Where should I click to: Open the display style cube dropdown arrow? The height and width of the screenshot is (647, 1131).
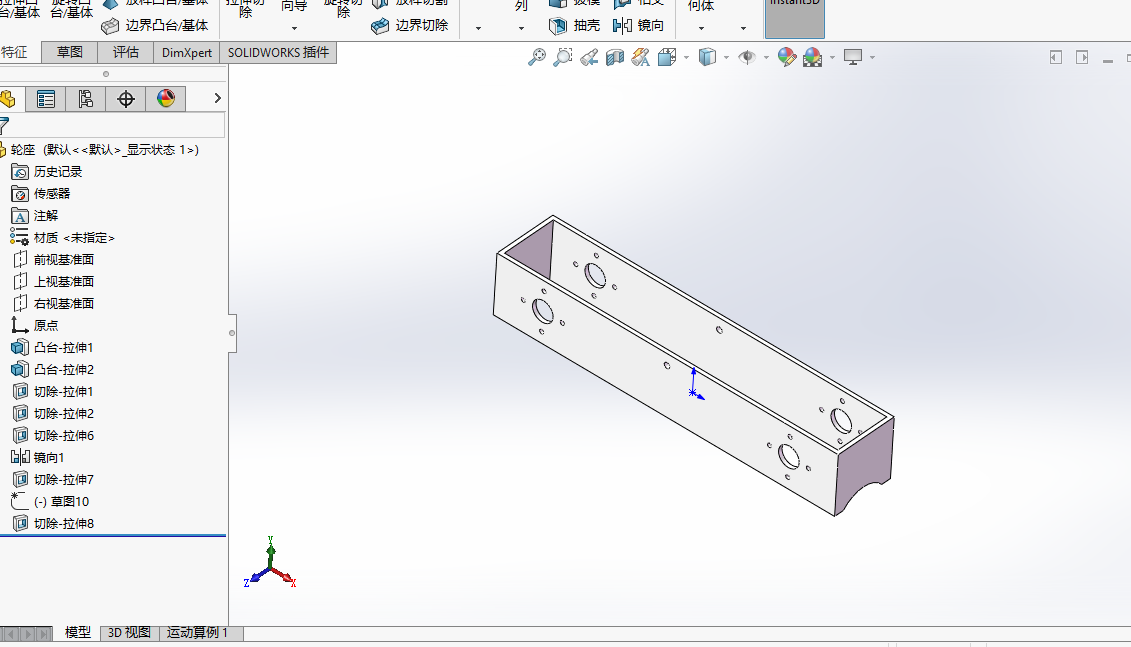coord(726,58)
